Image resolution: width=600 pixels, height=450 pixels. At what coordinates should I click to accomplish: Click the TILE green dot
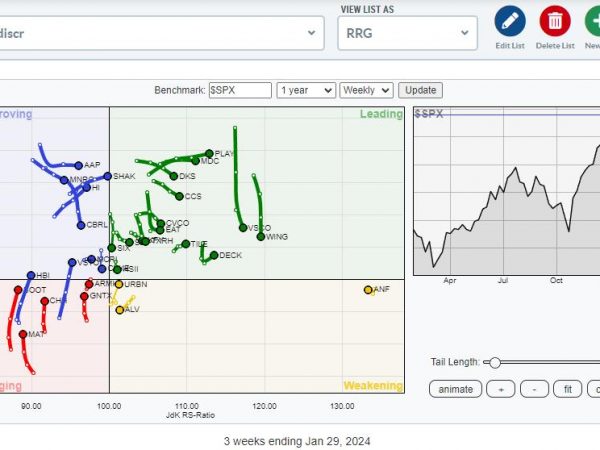coord(186,244)
